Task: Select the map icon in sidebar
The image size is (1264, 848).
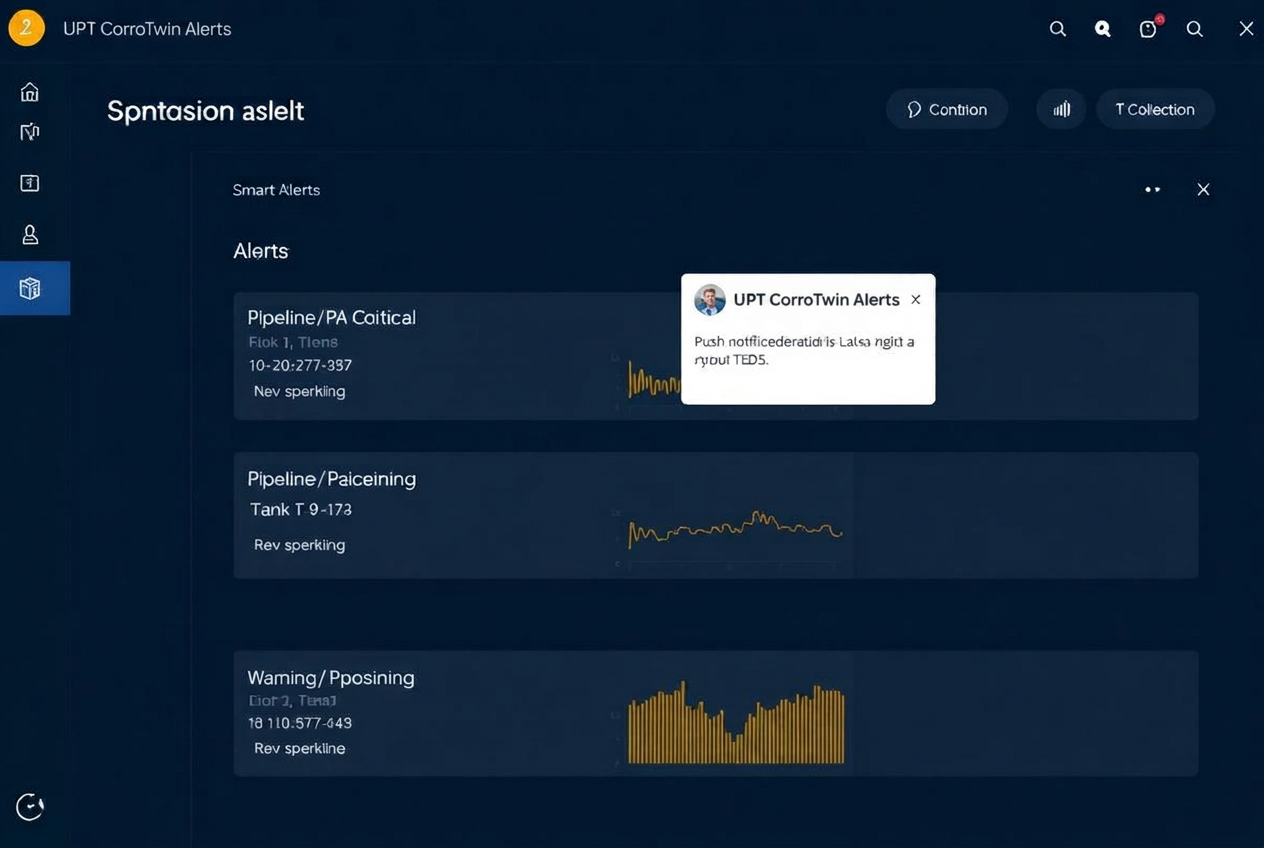Action: point(30,132)
